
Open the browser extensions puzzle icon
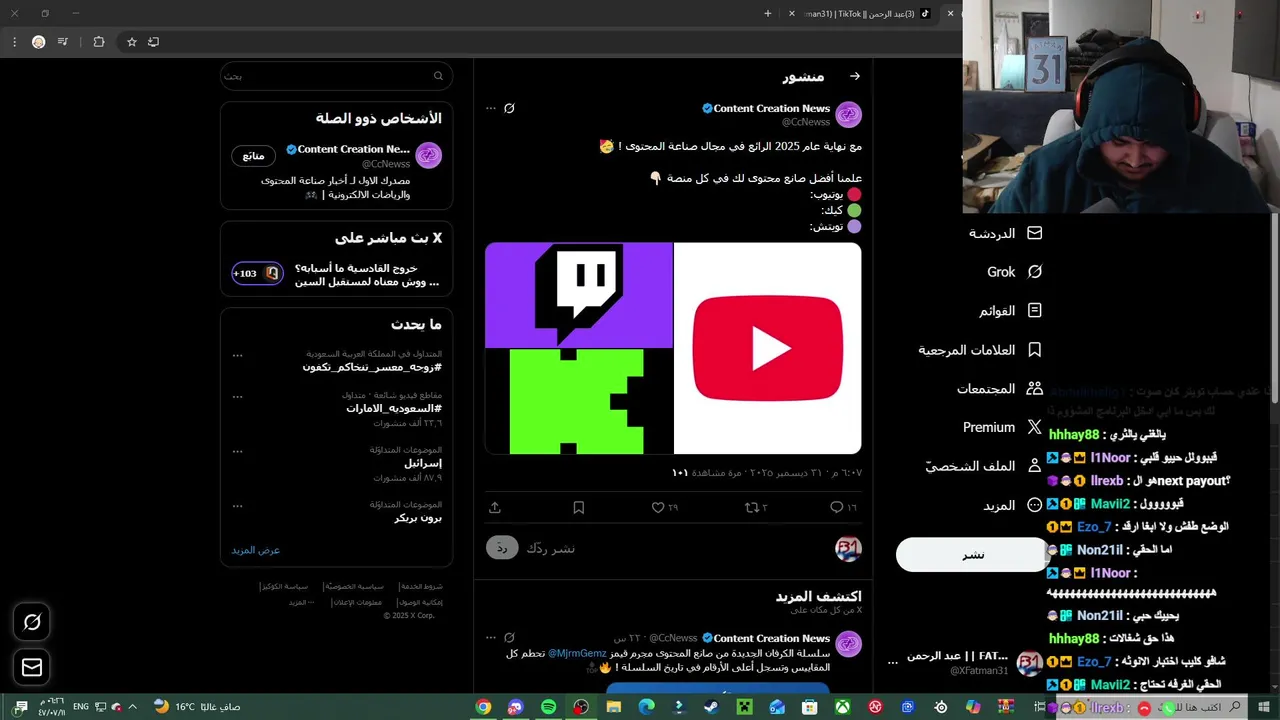click(98, 42)
